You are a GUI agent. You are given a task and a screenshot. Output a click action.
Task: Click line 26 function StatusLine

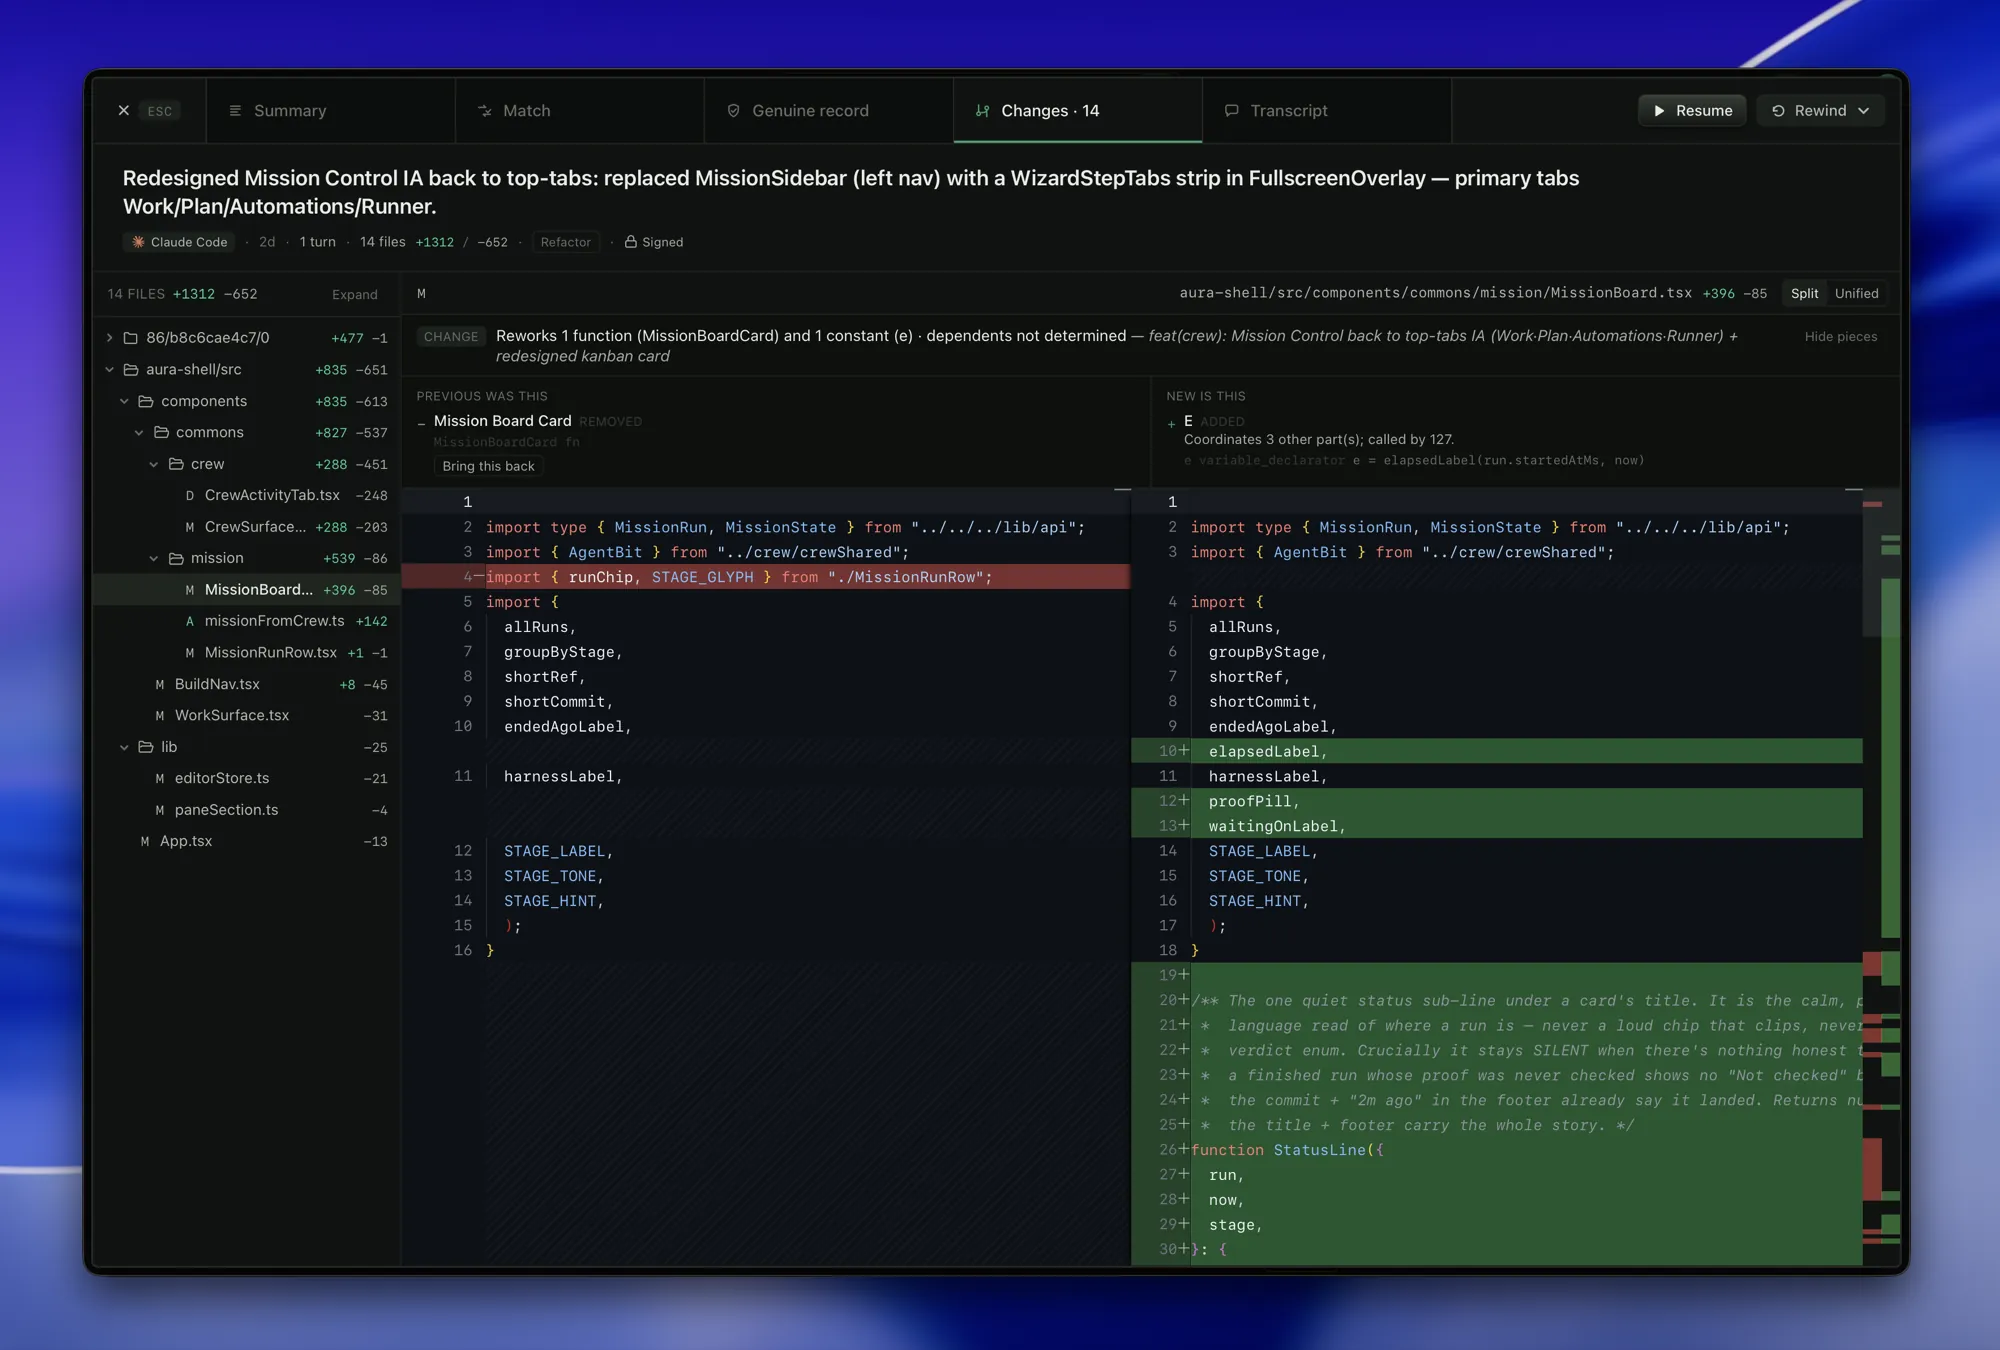tap(1497, 1150)
